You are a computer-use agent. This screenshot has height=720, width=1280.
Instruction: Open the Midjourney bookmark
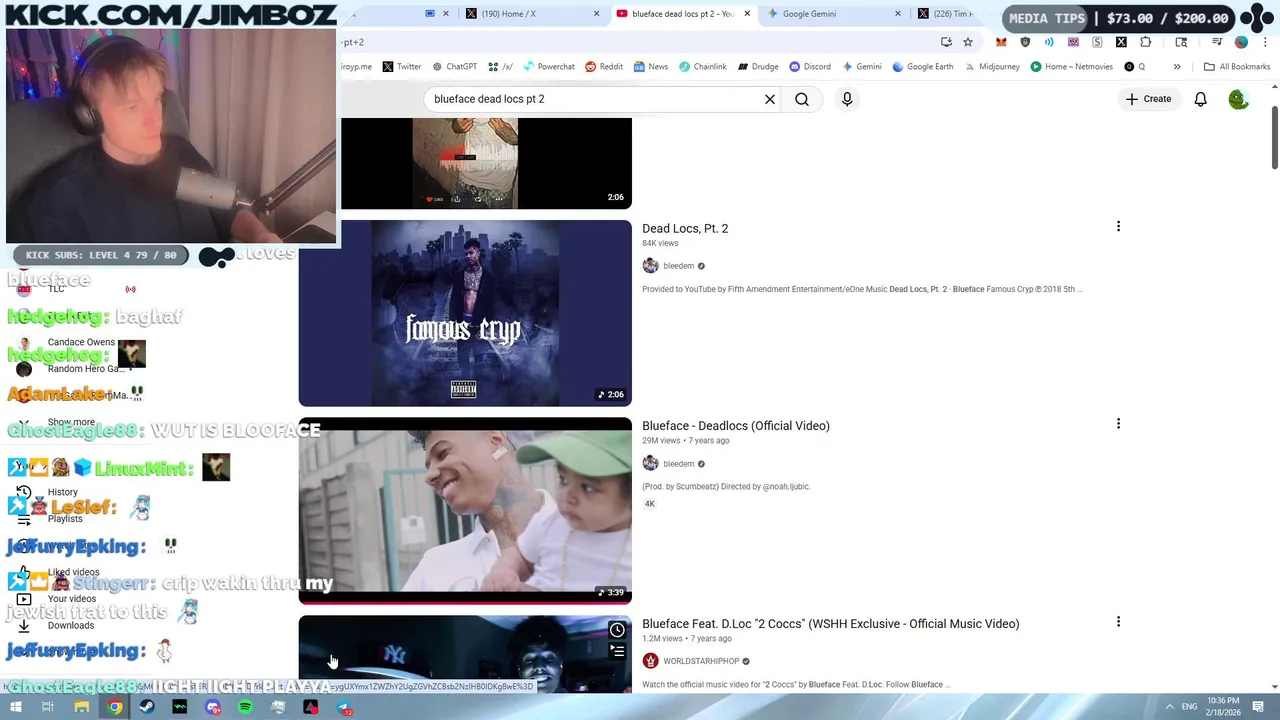tap(992, 67)
